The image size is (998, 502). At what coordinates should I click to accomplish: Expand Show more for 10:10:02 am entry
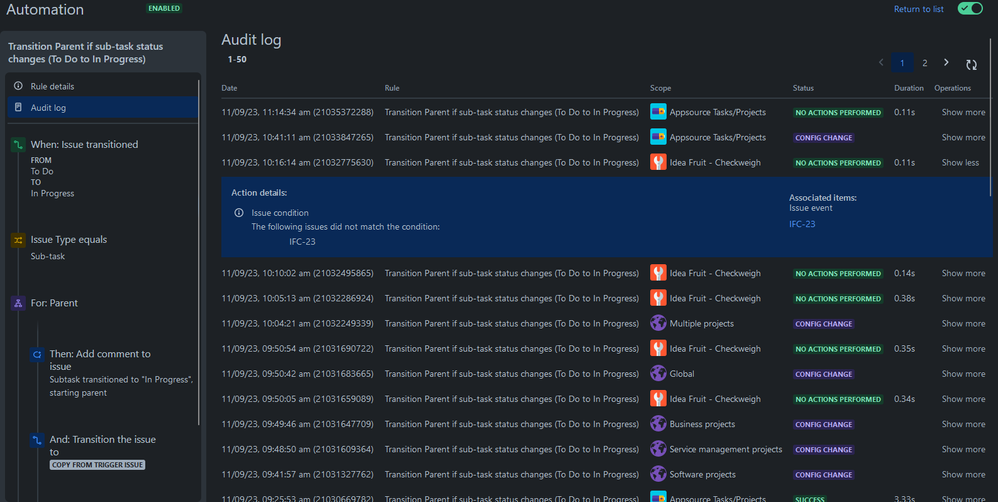click(963, 273)
